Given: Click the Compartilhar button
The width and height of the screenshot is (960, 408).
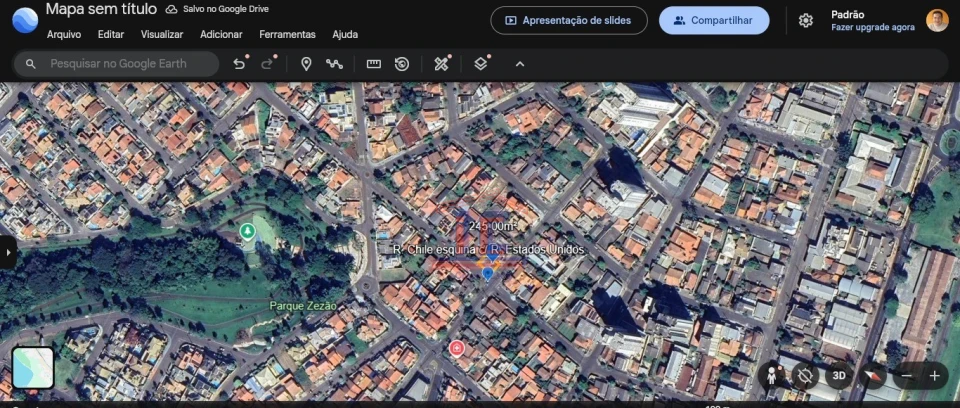Looking at the screenshot, I should click(714, 20).
